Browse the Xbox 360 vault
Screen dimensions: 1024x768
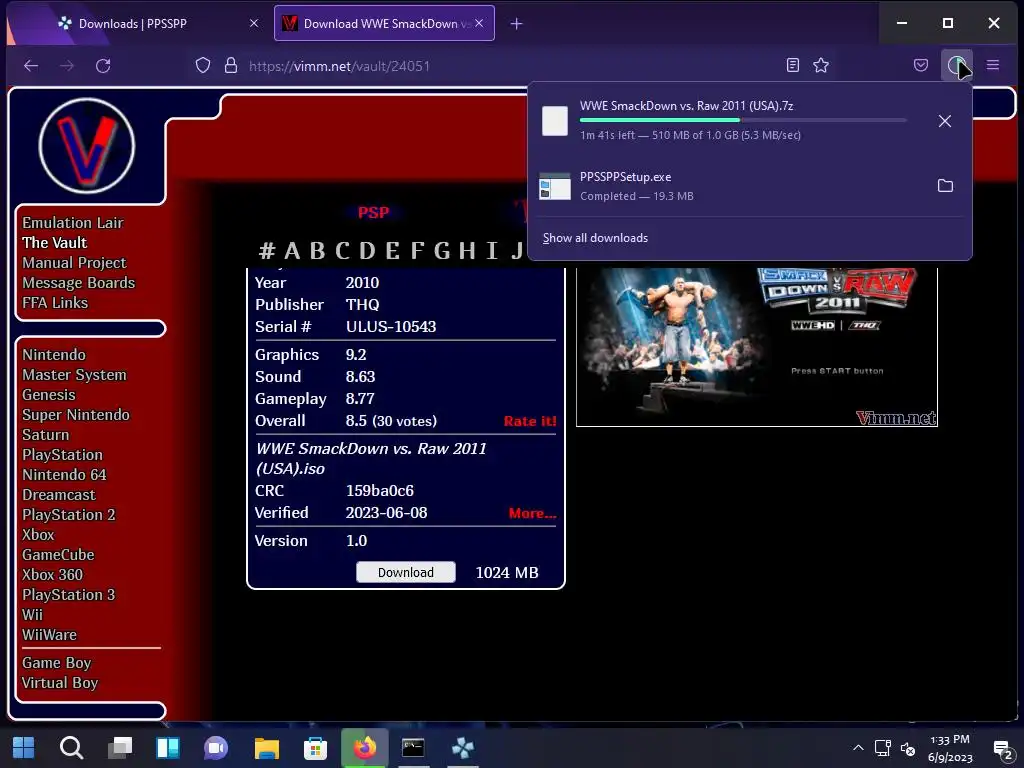52,575
